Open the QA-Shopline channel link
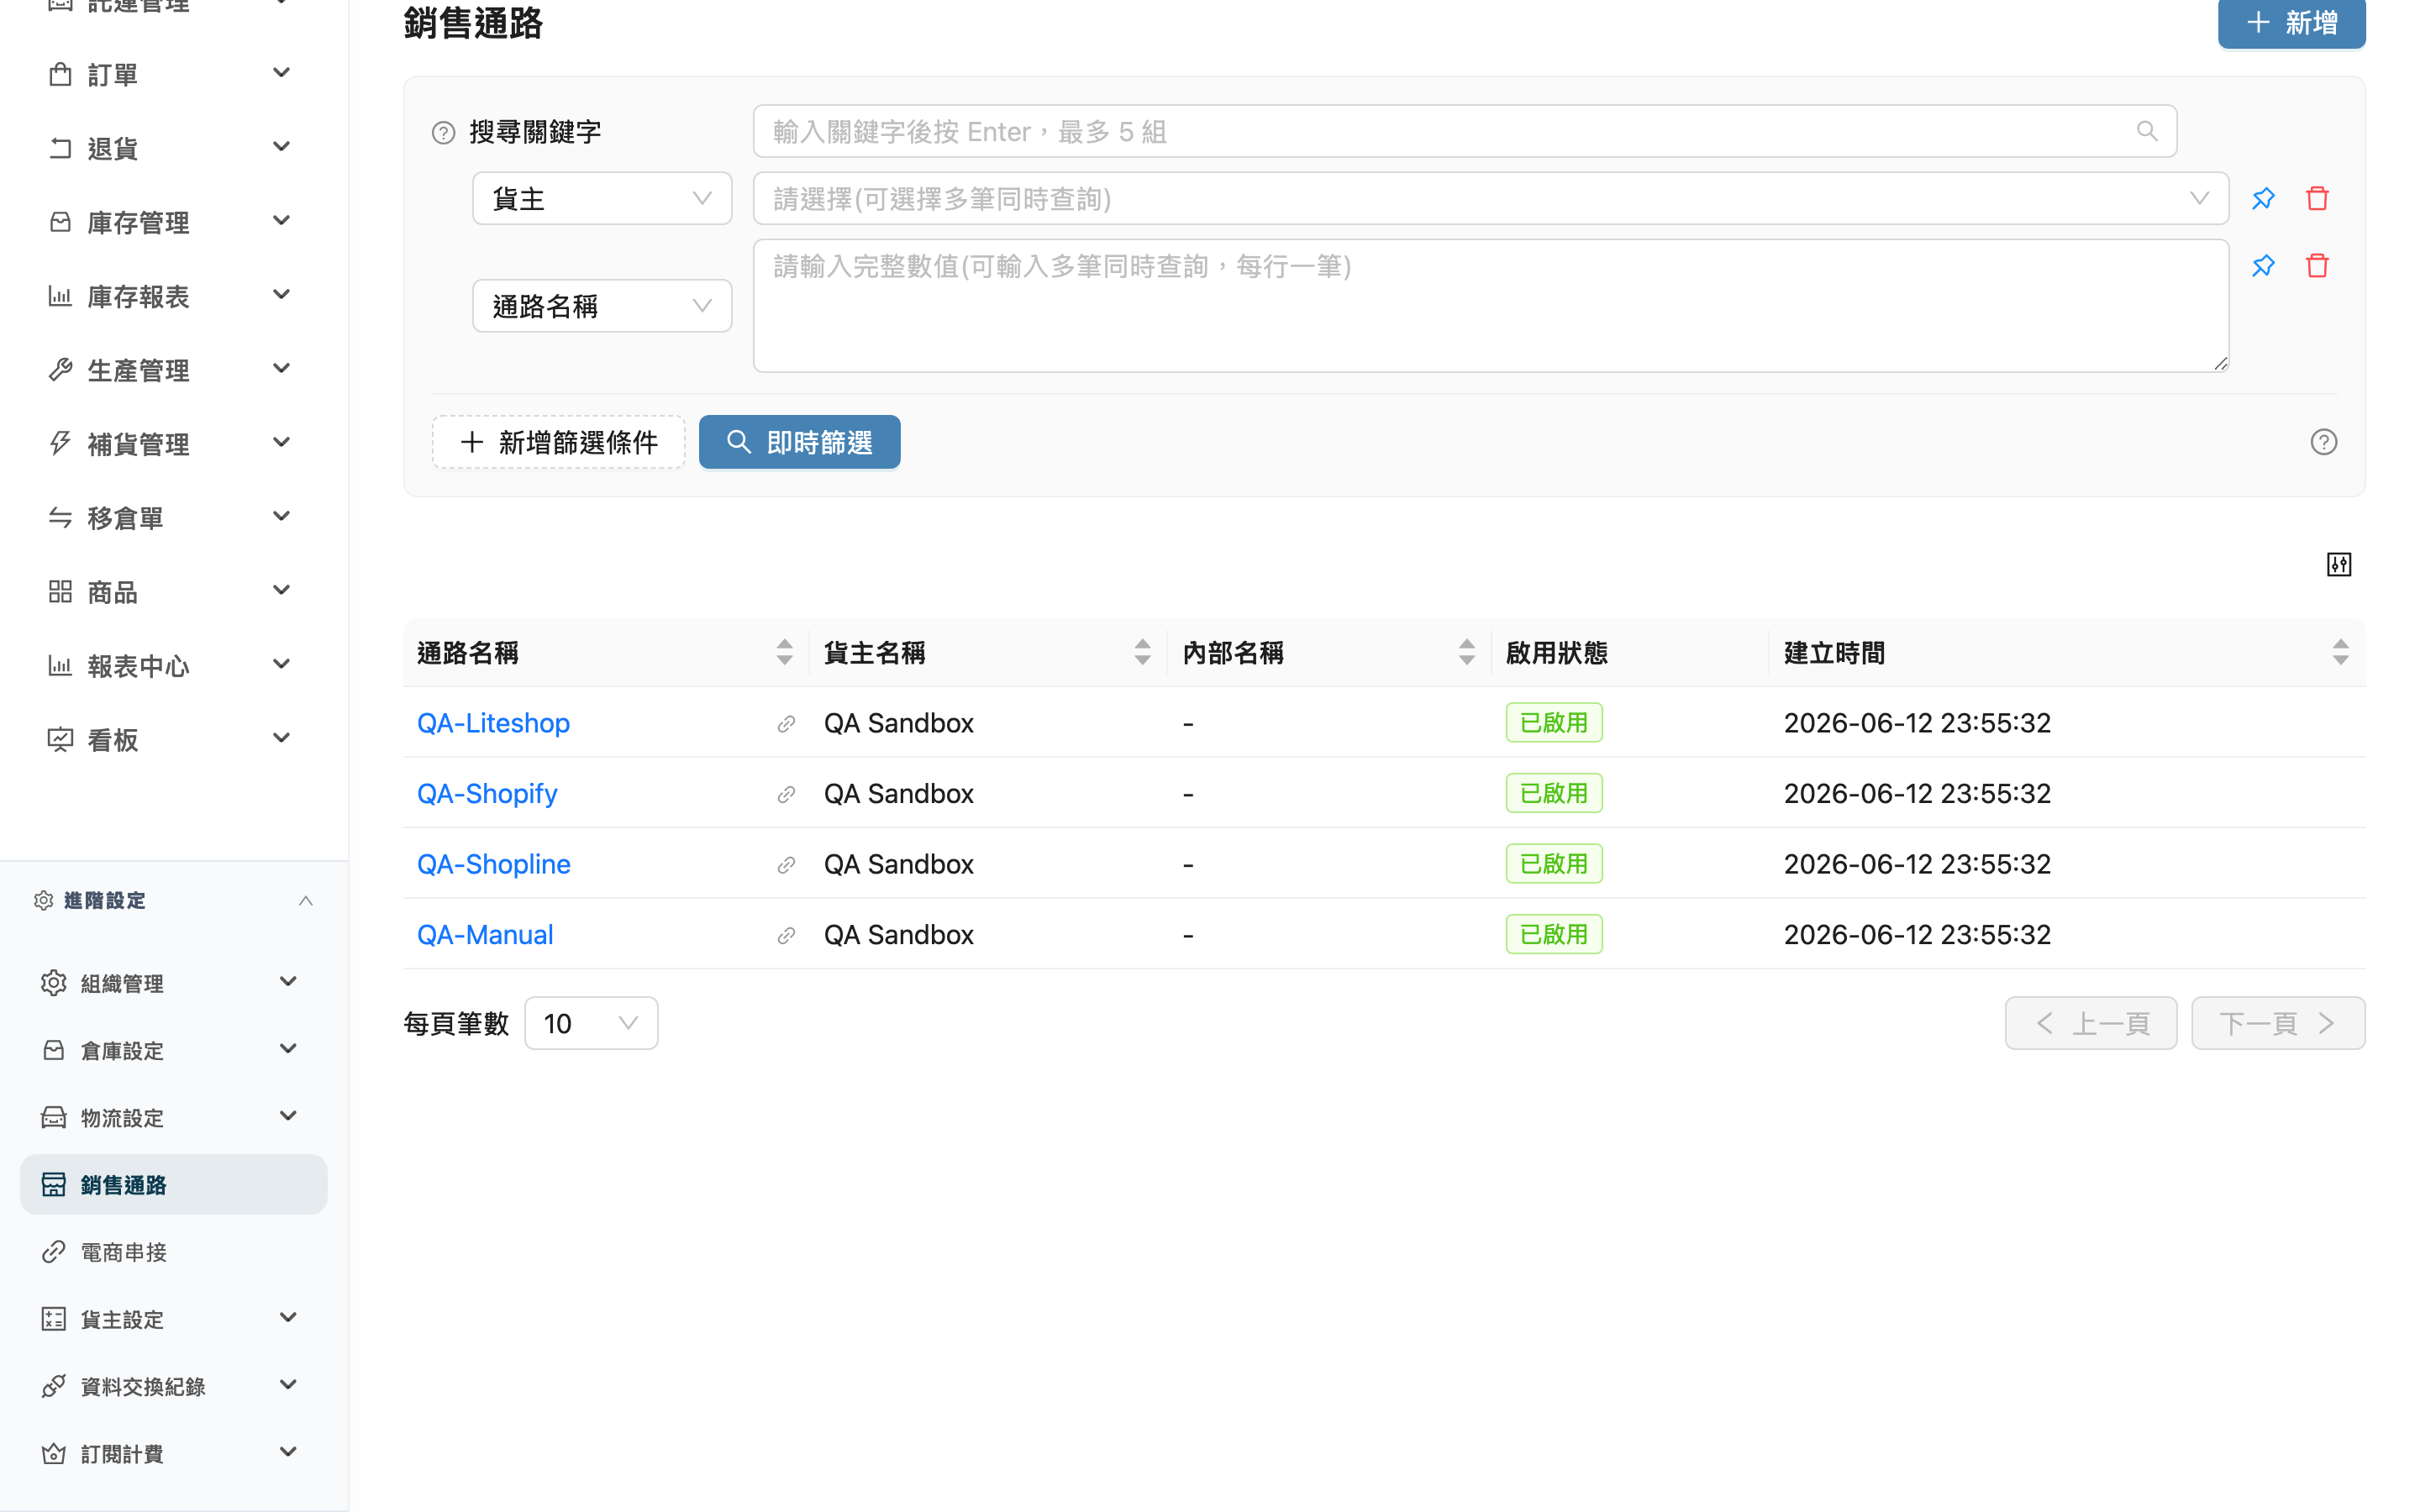The image size is (2420, 1512). point(494,864)
